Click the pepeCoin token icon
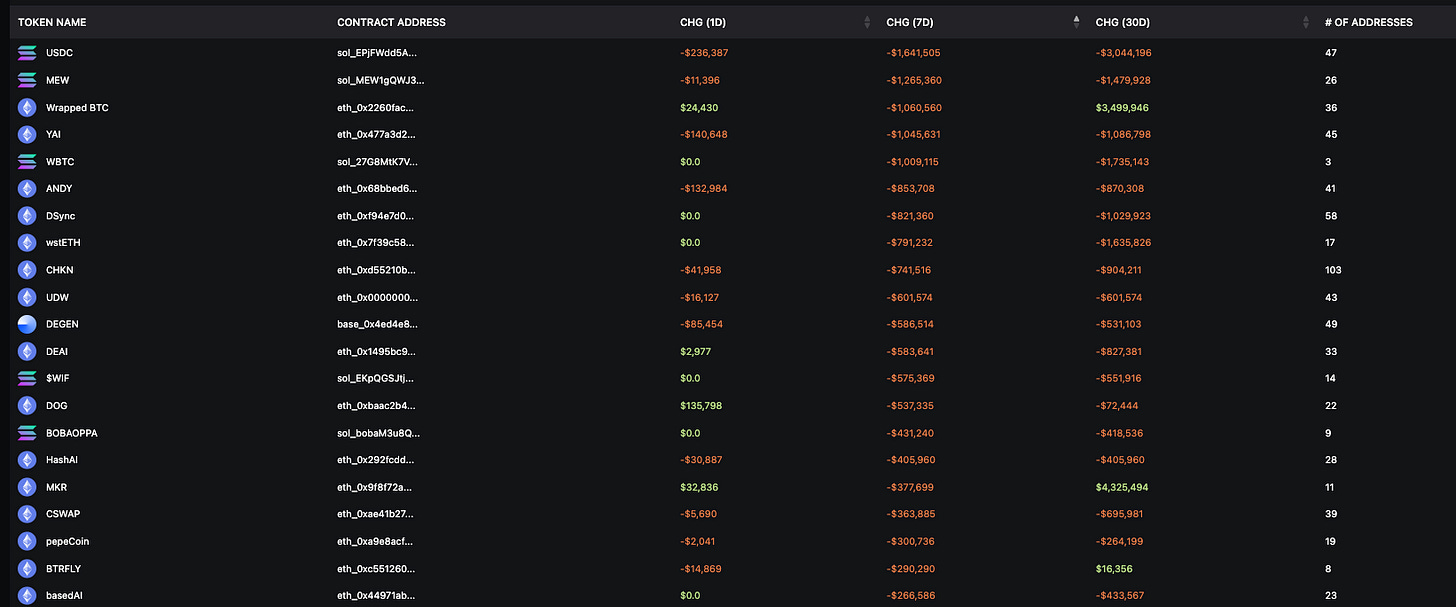 (x=27, y=541)
